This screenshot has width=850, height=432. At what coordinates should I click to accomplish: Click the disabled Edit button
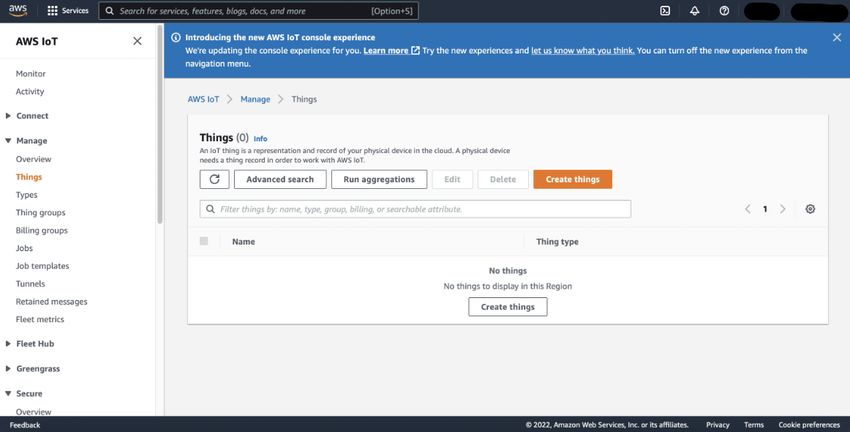tap(452, 179)
